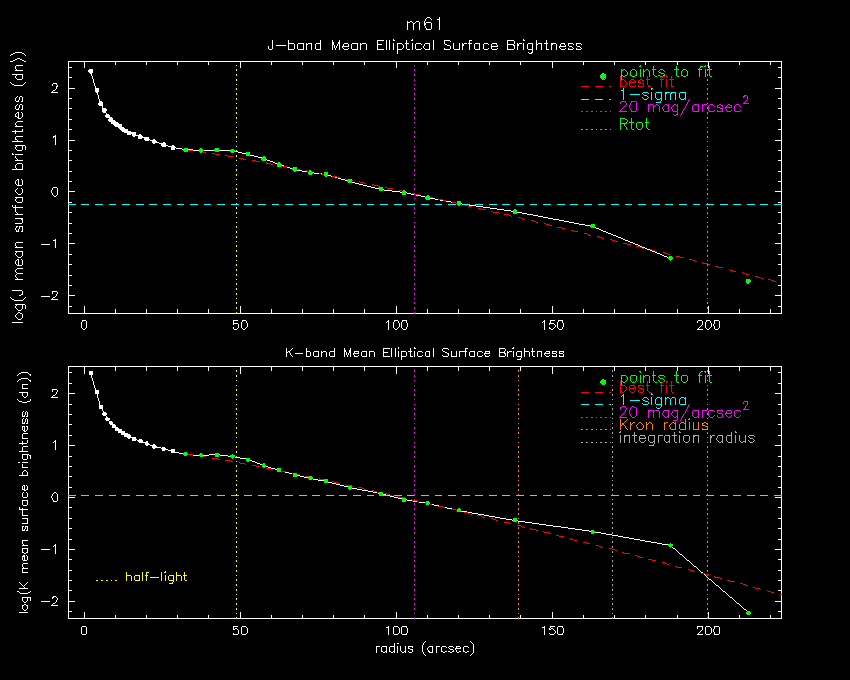Select the 'Rtot' legend entry in the J-band plot
The image size is (850, 680).
634,125
